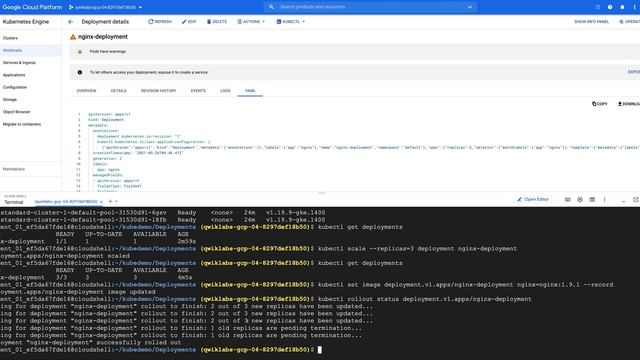640x360 pixels.
Task: Switch to the Logs tab
Action: (x=225, y=91)
